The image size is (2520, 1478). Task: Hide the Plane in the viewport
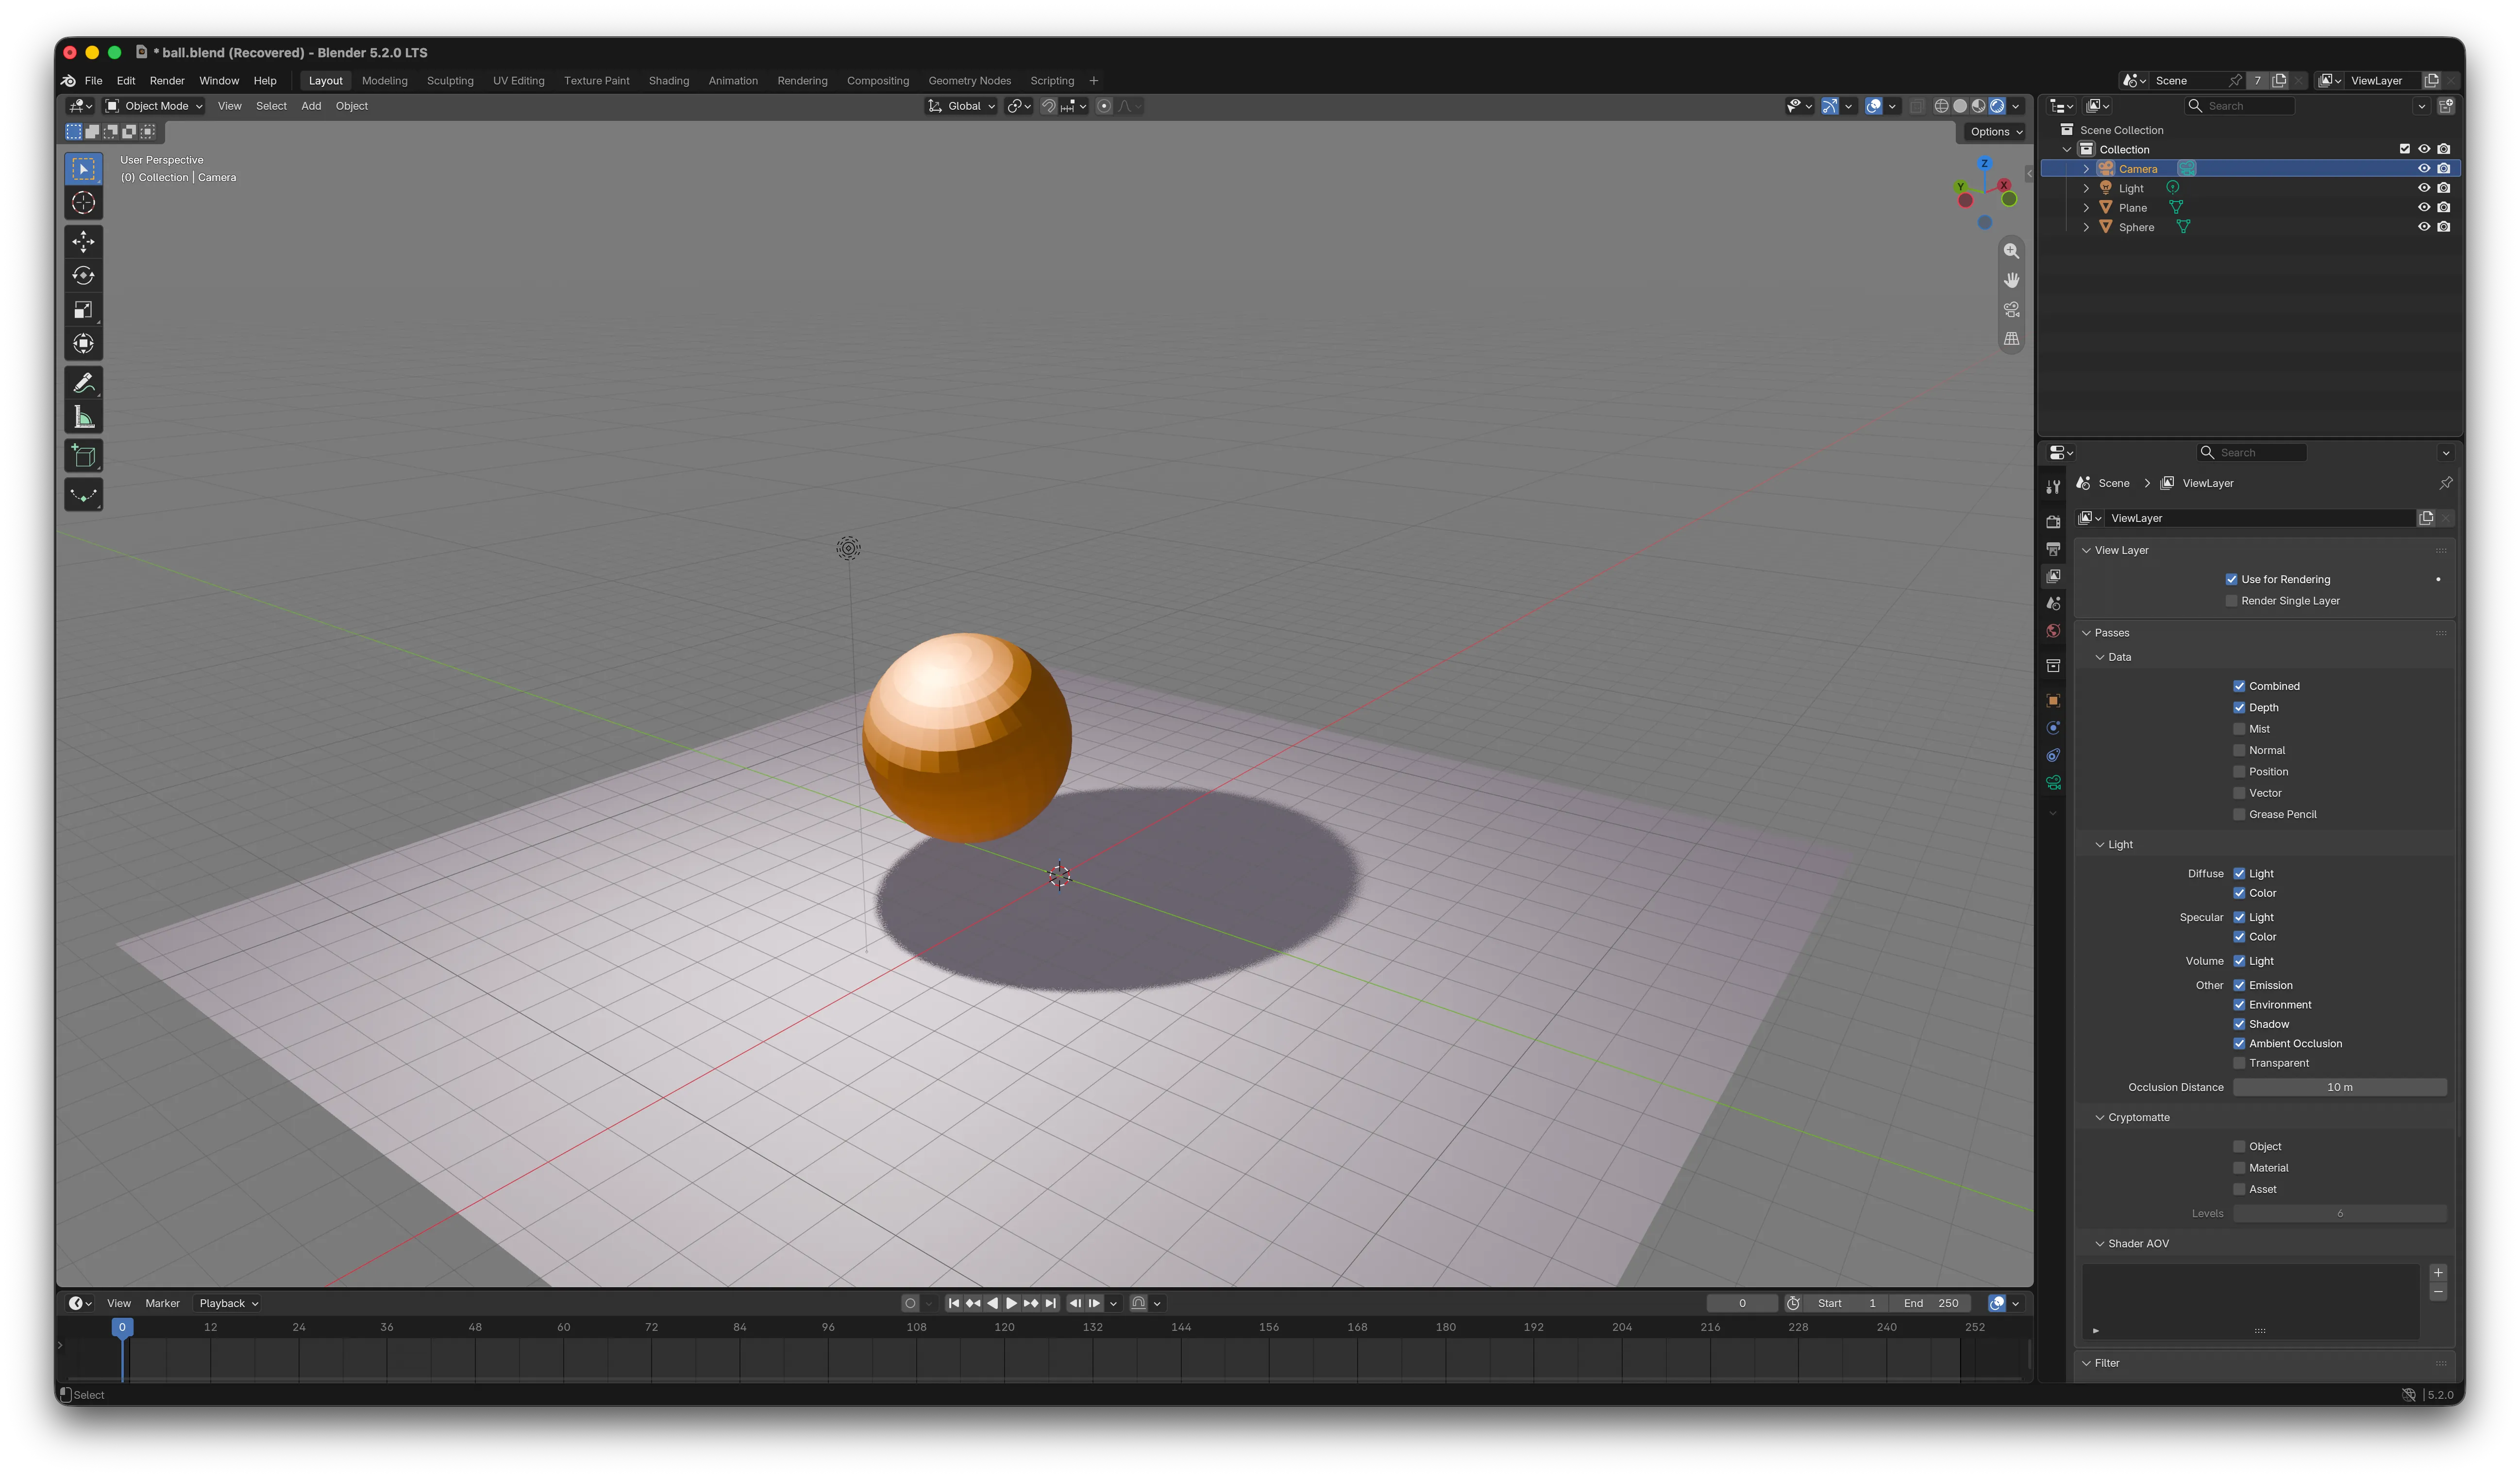[x=2424, y=208]
